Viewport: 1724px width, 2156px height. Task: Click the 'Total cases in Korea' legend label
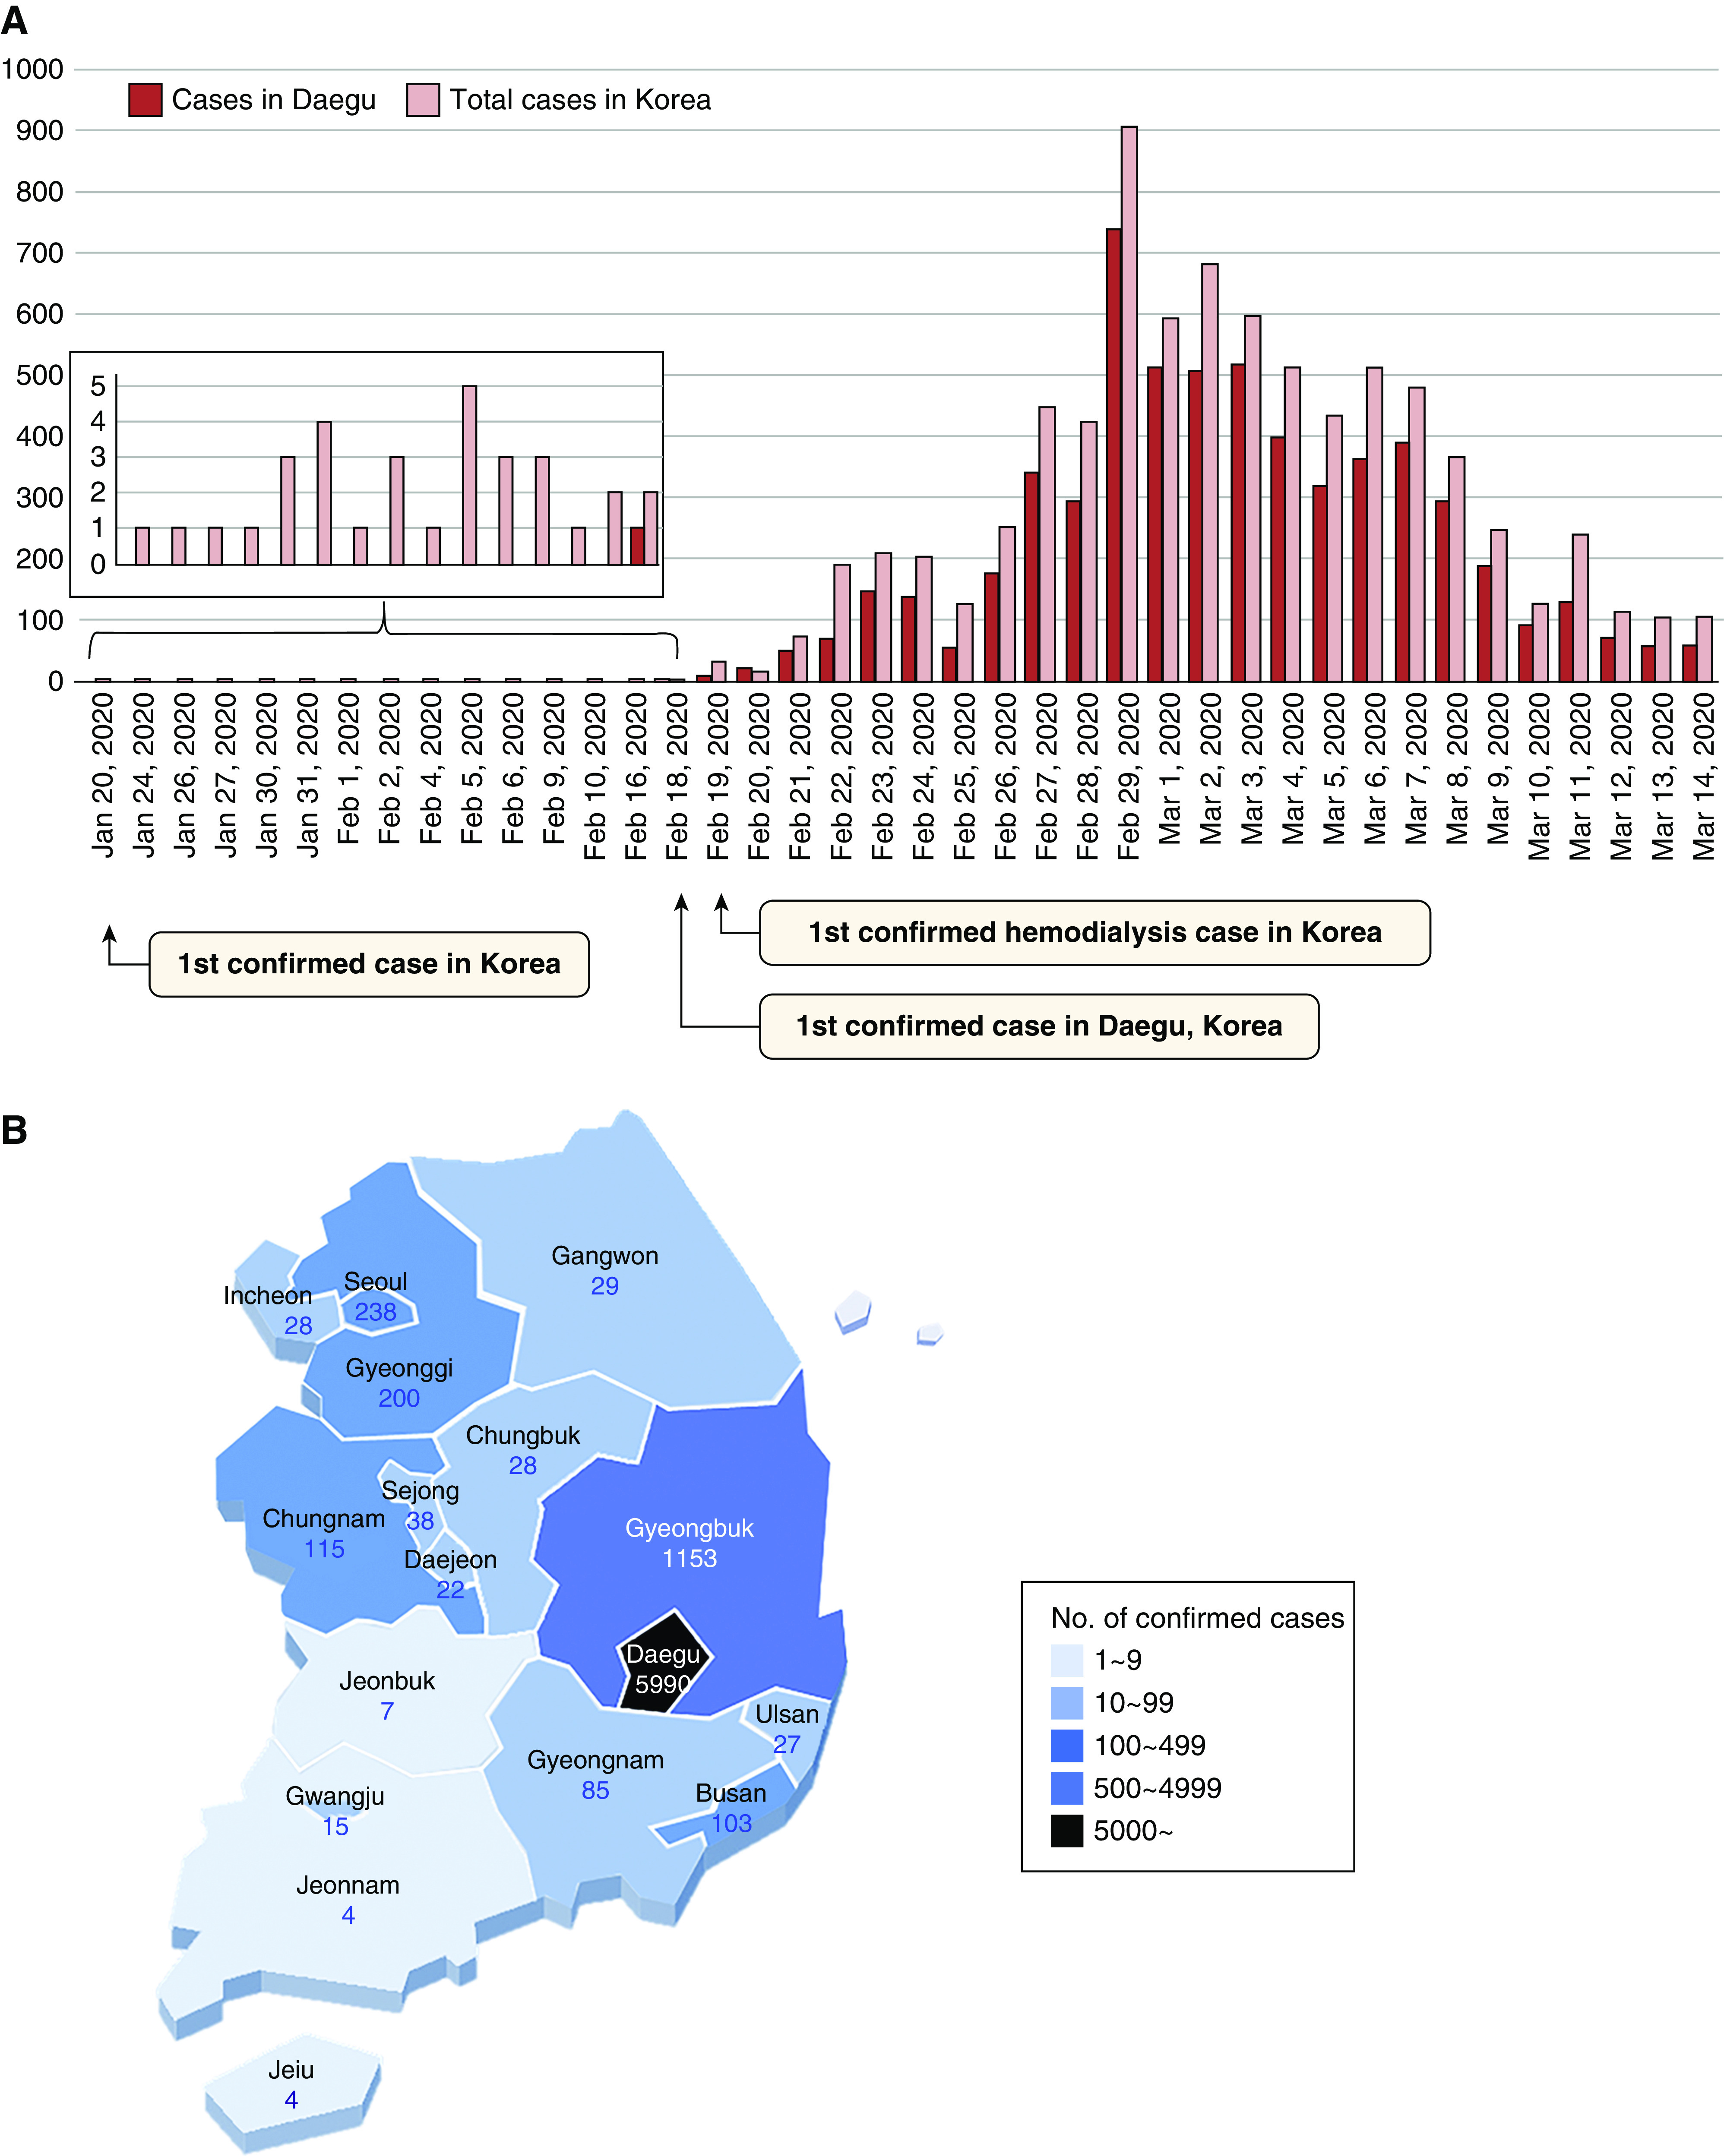coord(580,100)
